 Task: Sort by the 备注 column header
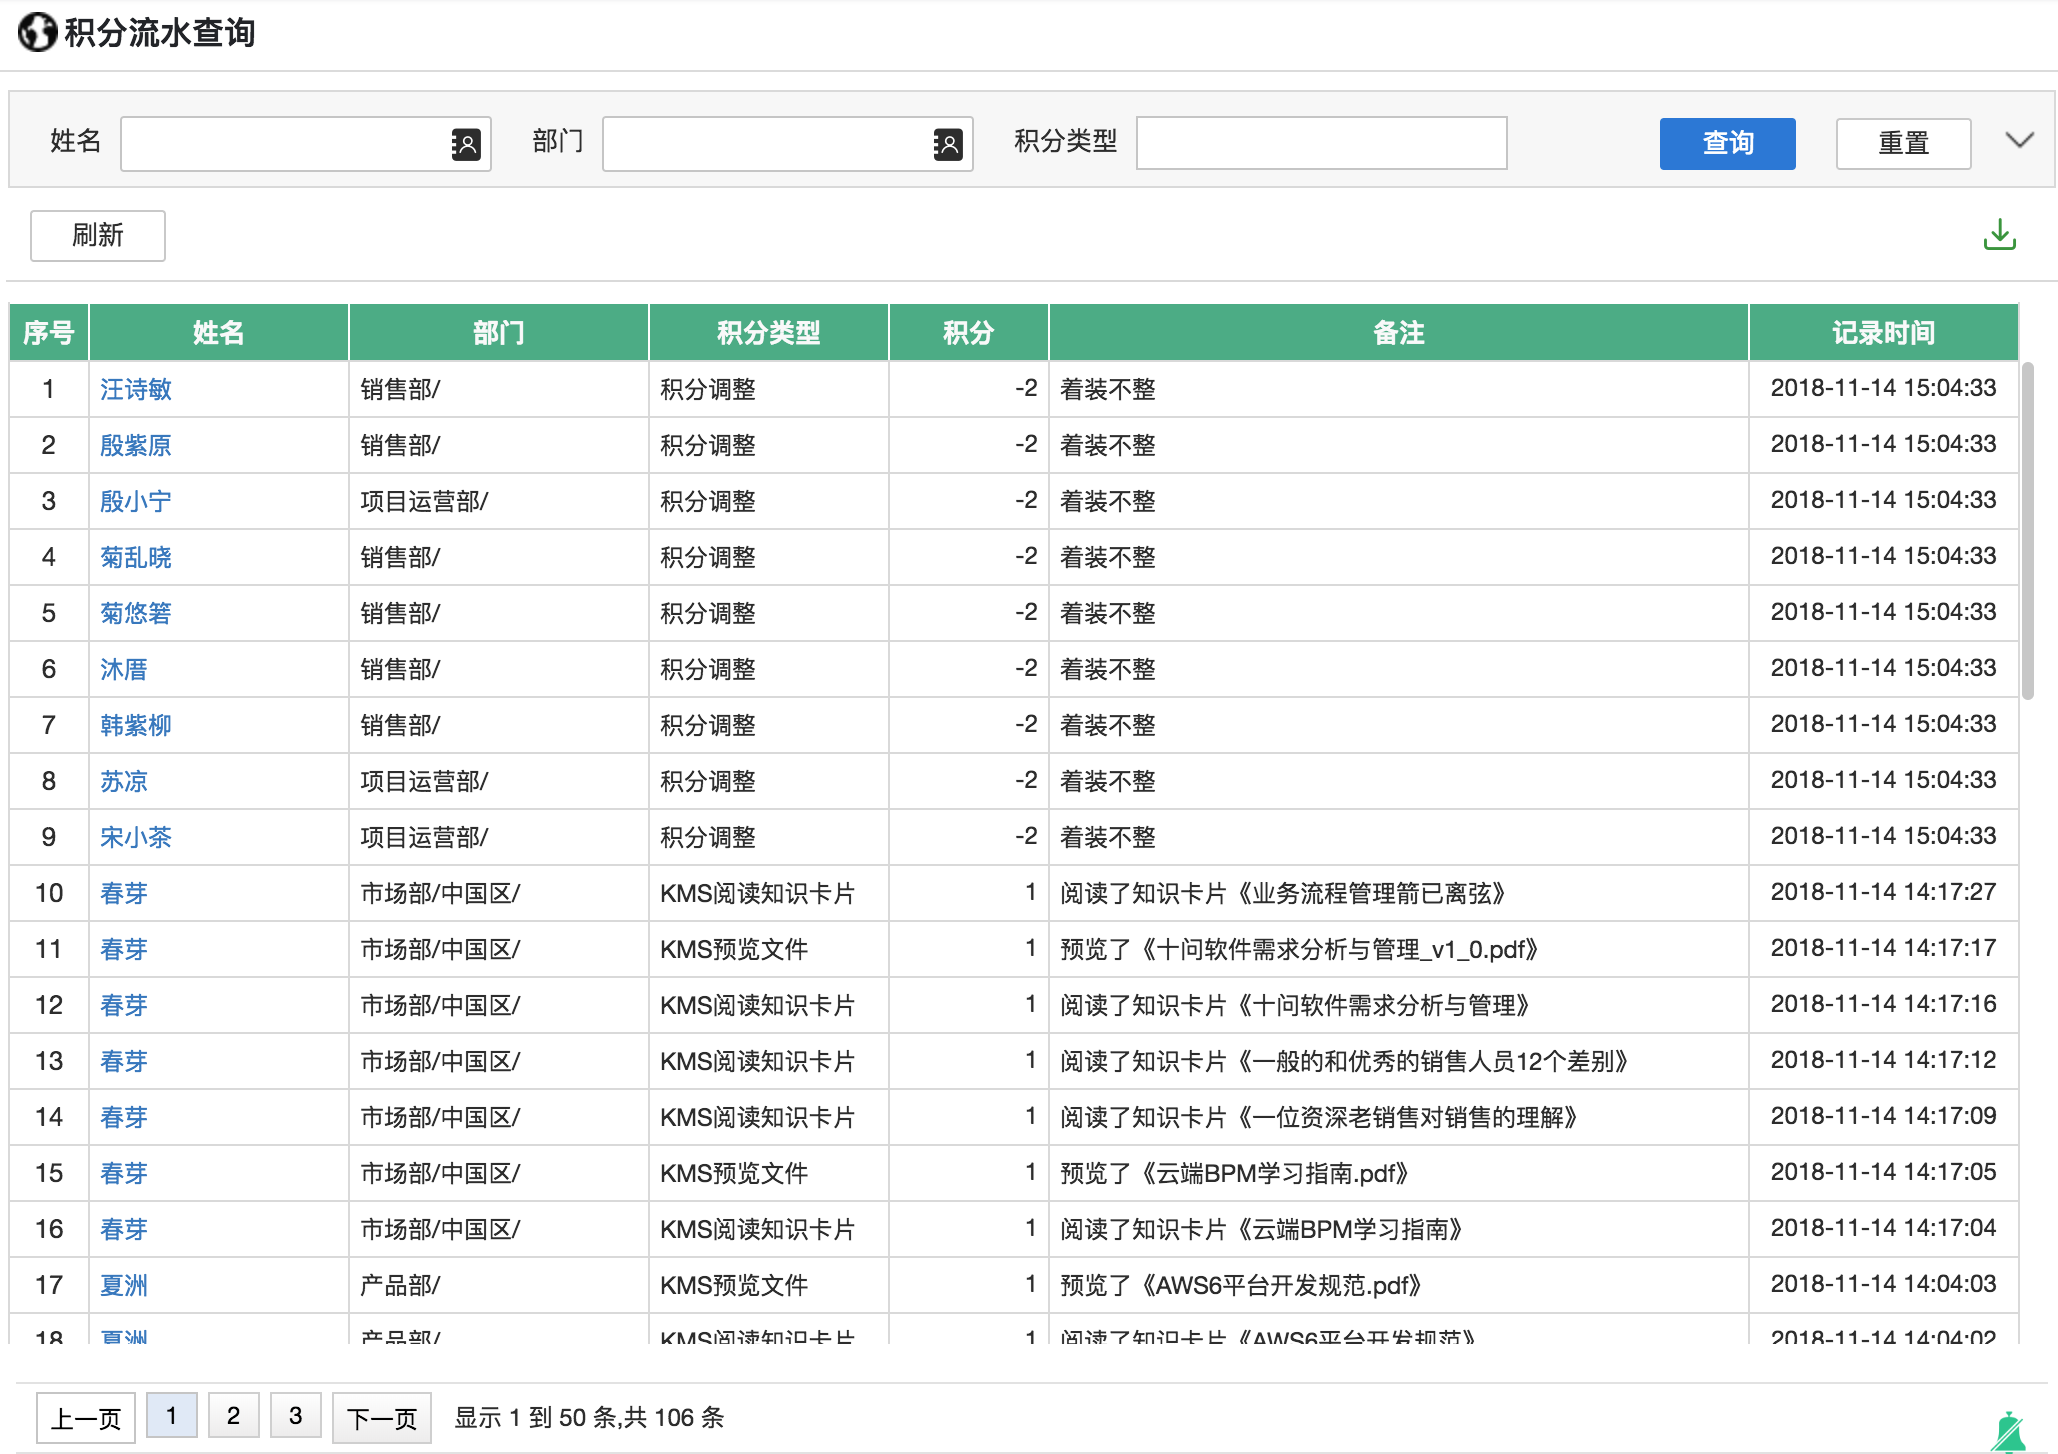click(x=1398, y=333)
